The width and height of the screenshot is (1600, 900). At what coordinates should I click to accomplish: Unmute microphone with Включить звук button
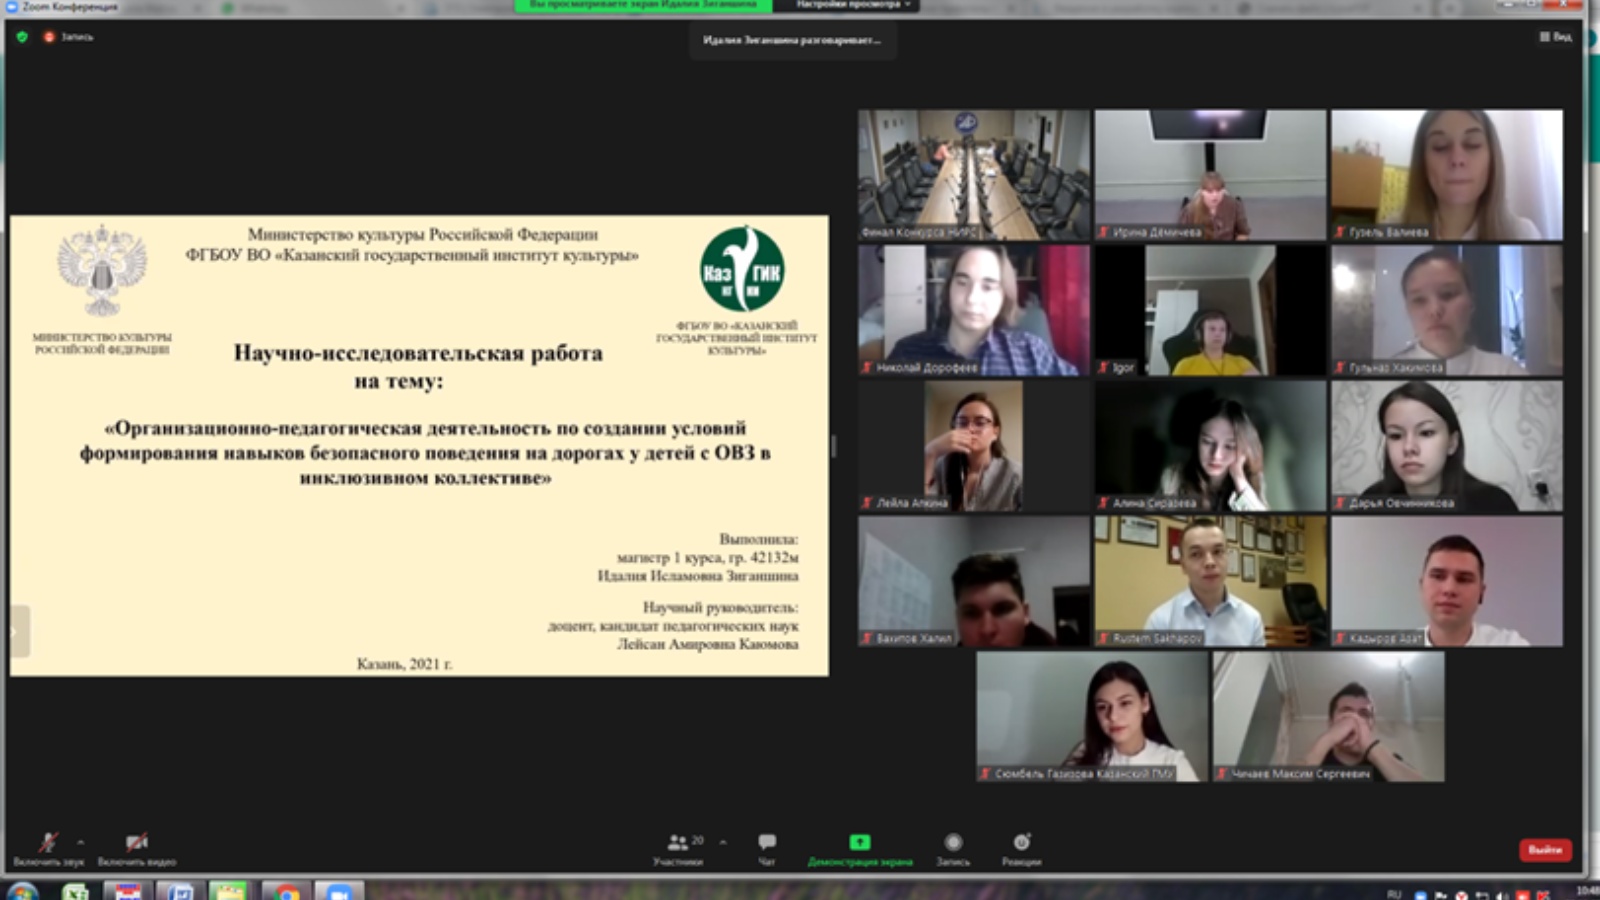coord(48,846)
